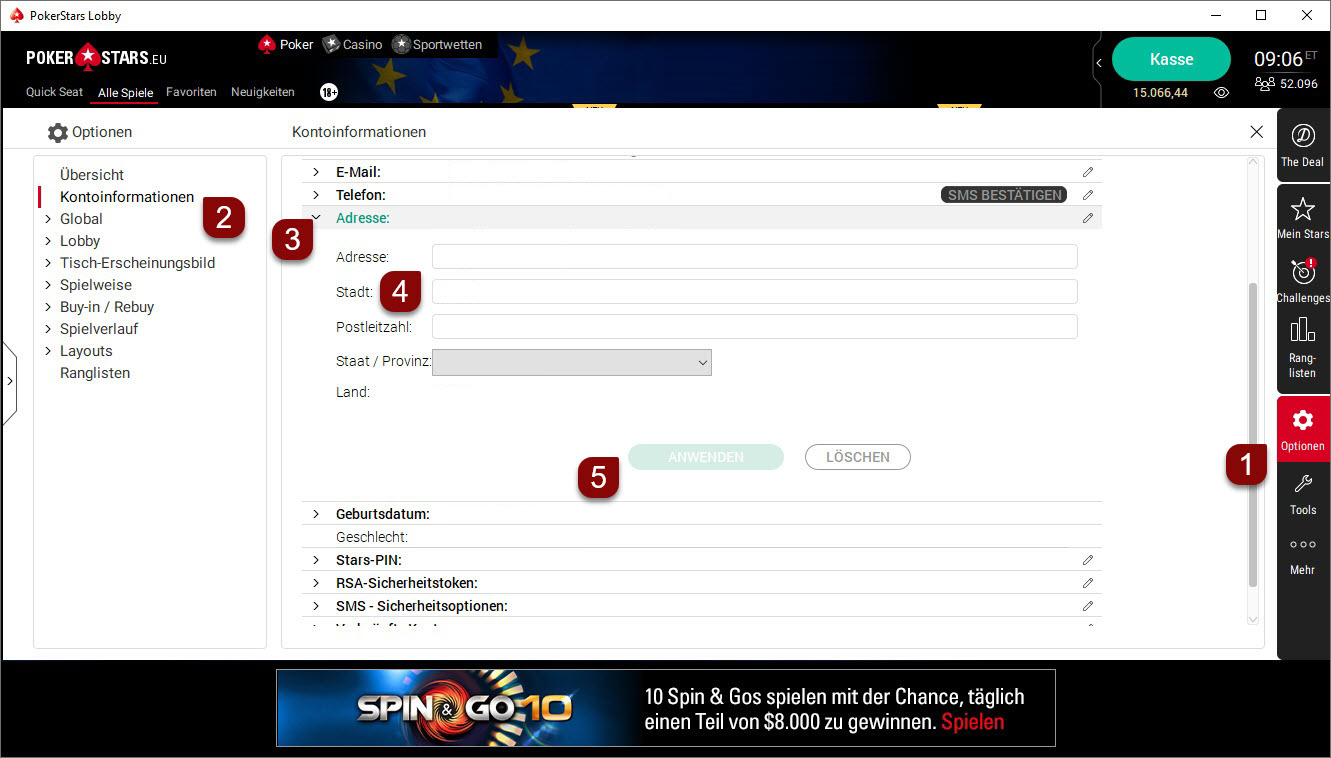Click into the Adresse input field
This screenshot has height=758, width=1331.
[x=755, y=256]
